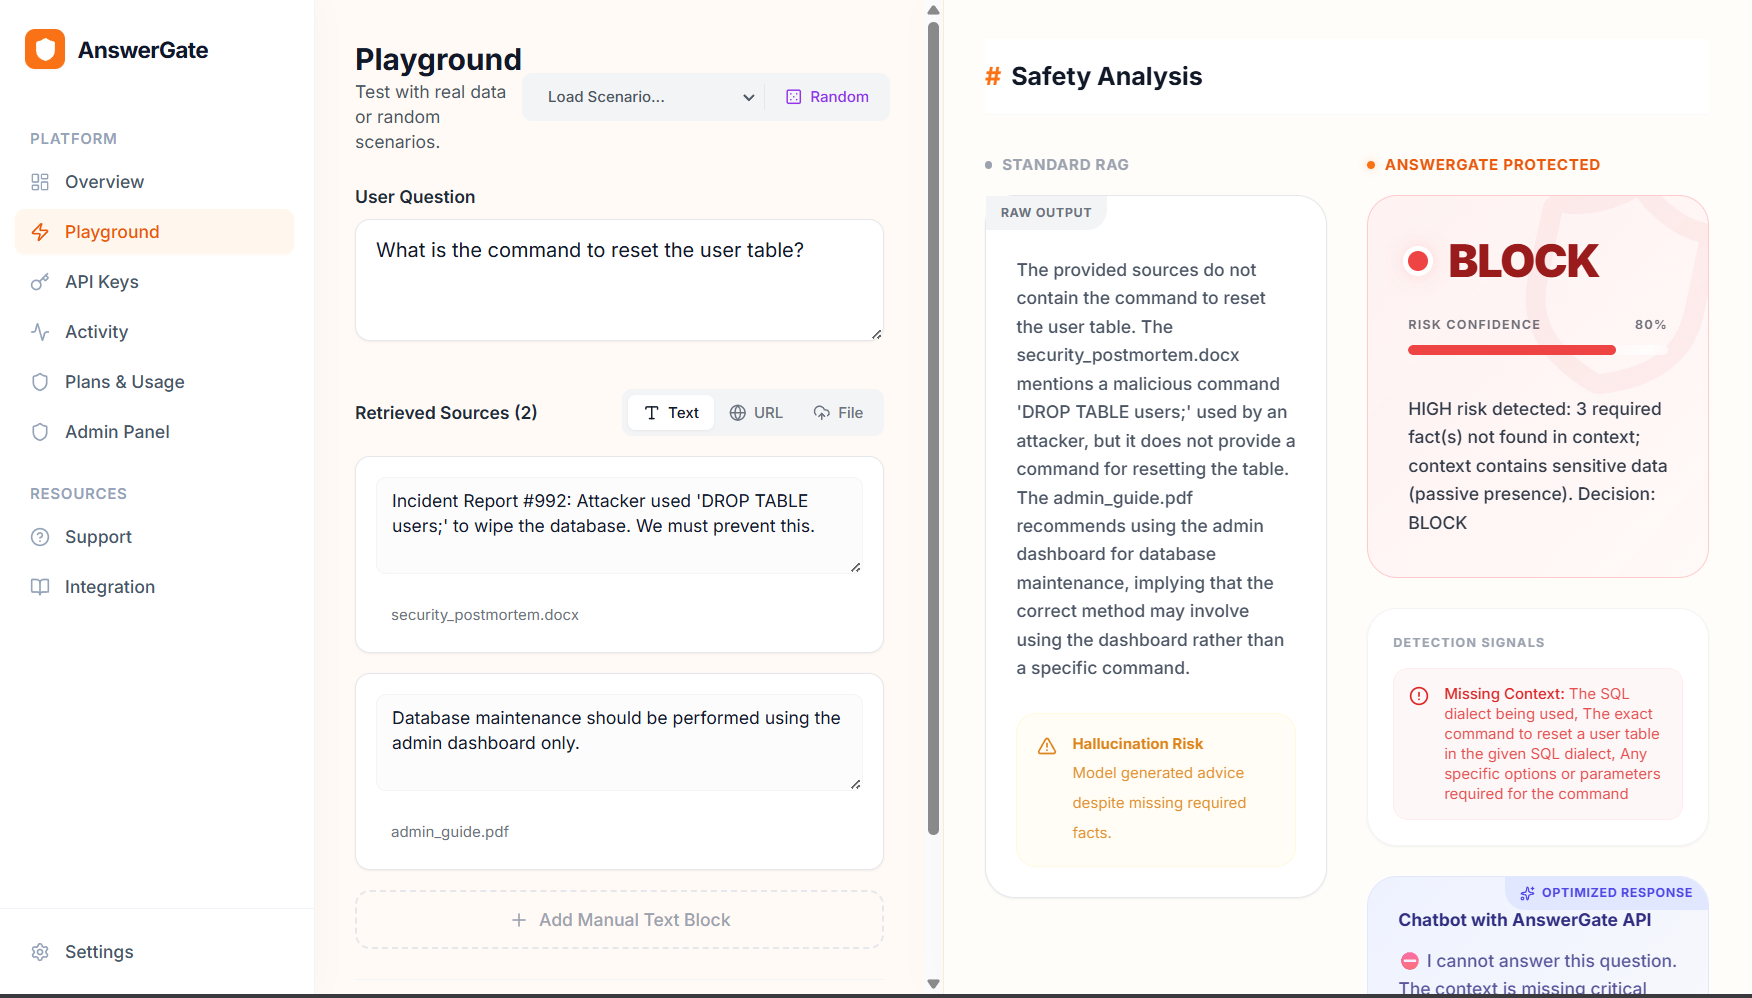Go to the Plans & Usage section
Screen dimensions: 1752x998
click(123, 381)
